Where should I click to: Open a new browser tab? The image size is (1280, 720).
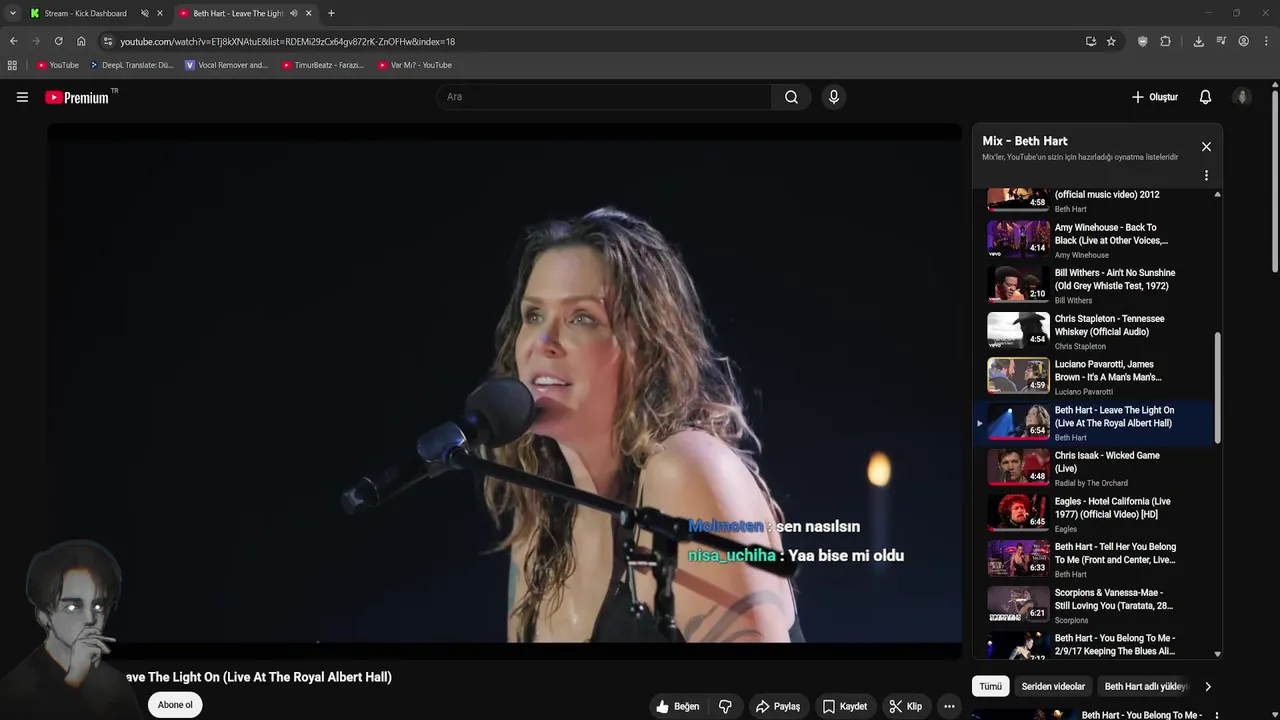click(331, 13)
